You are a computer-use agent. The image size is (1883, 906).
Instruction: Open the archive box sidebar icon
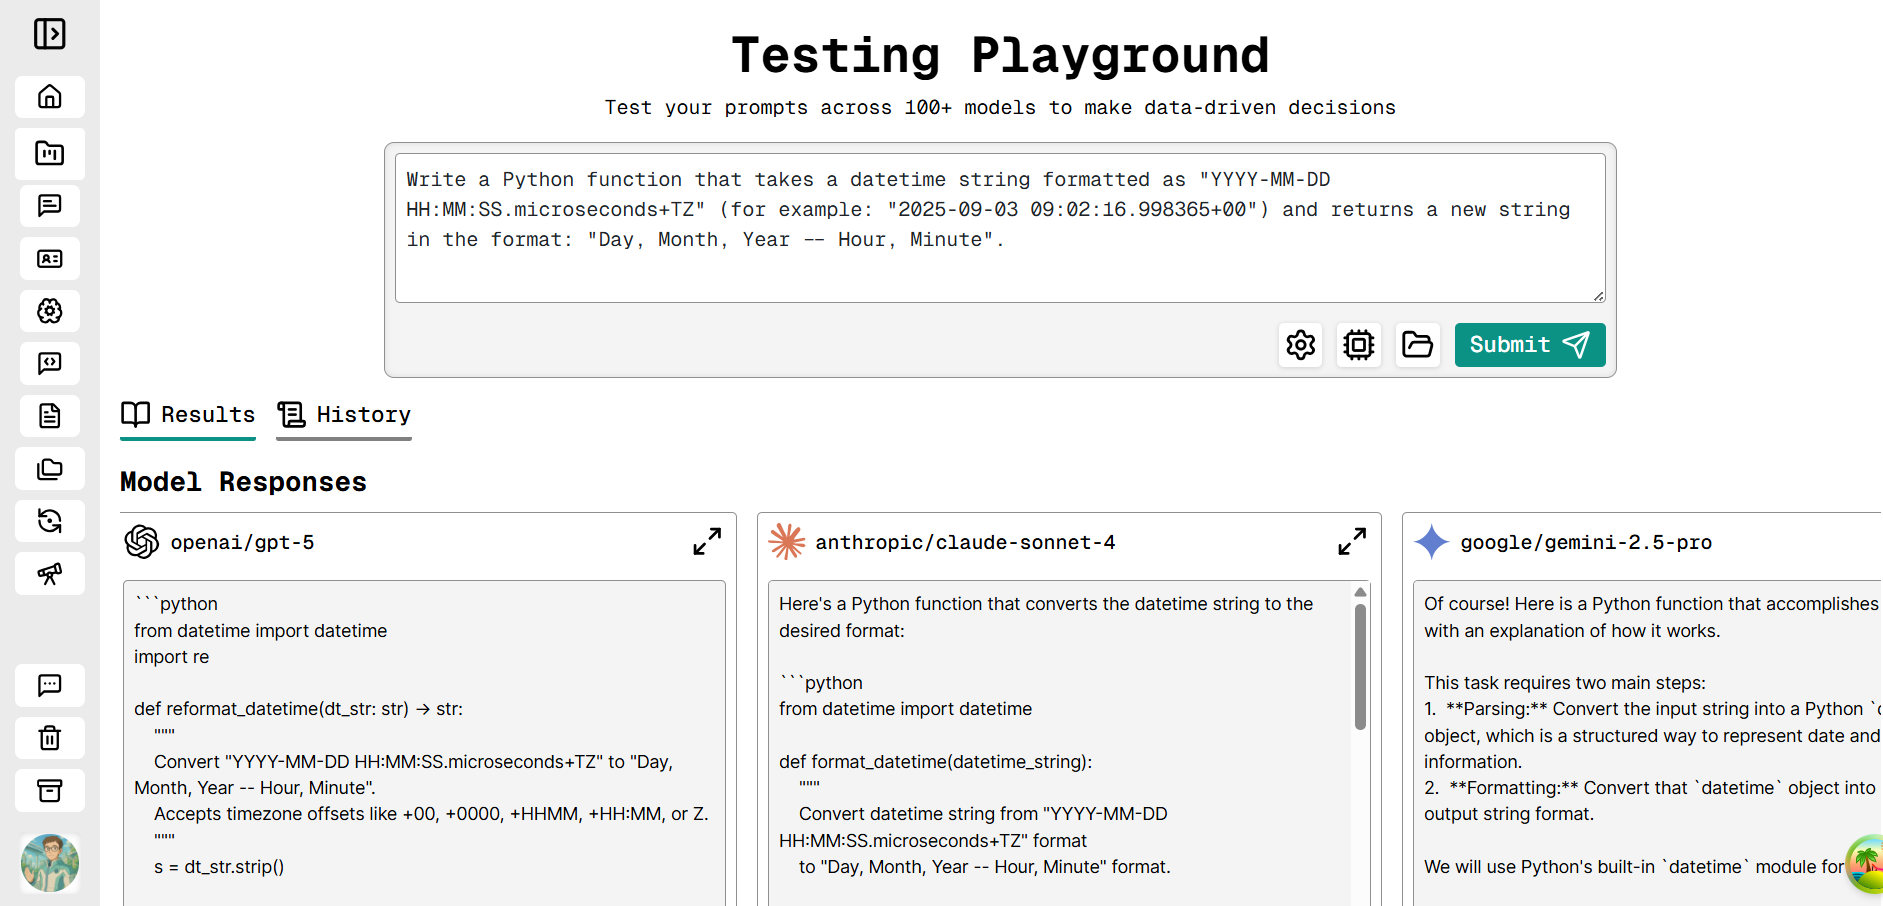pyautogui.click(x=49, y=791)
